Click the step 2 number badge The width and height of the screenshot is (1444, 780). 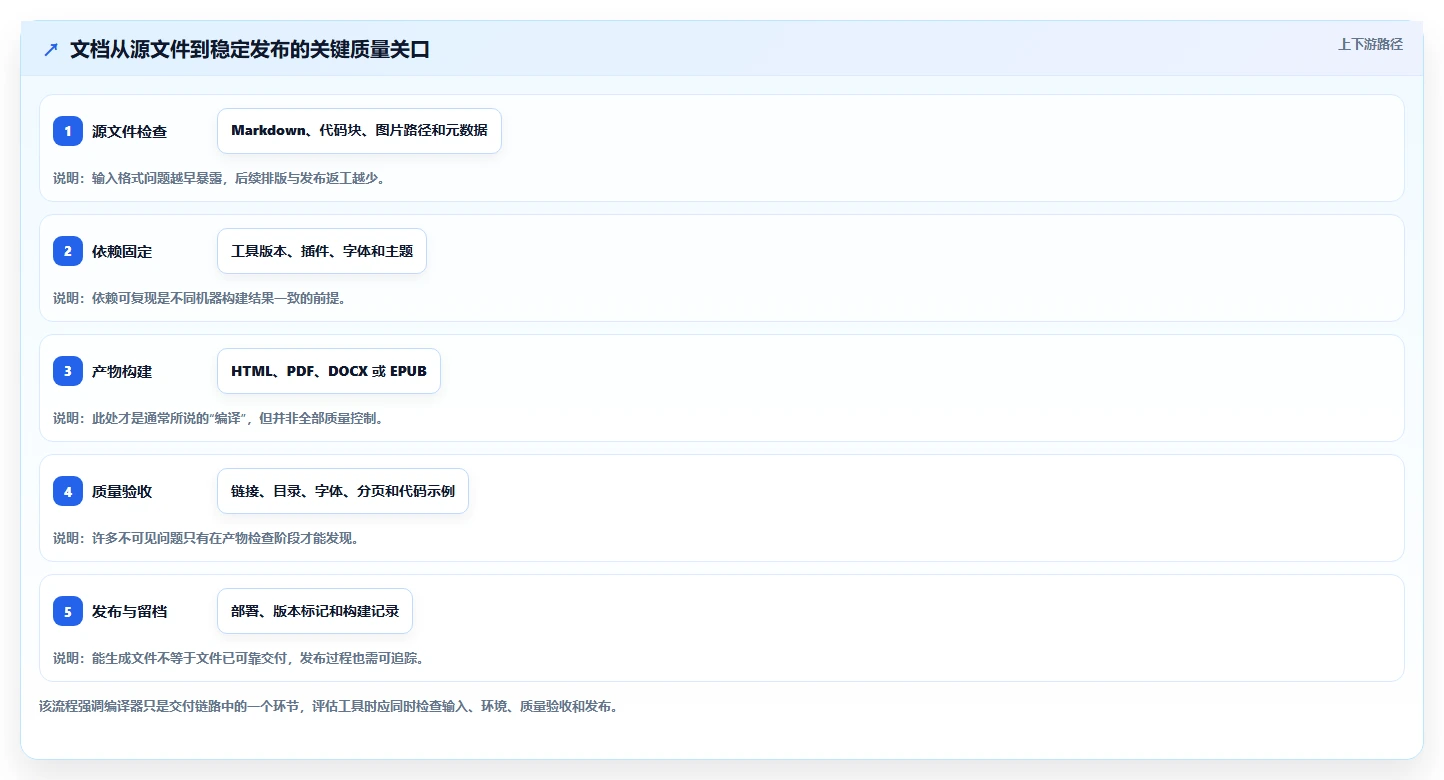(x=68, y=251)
